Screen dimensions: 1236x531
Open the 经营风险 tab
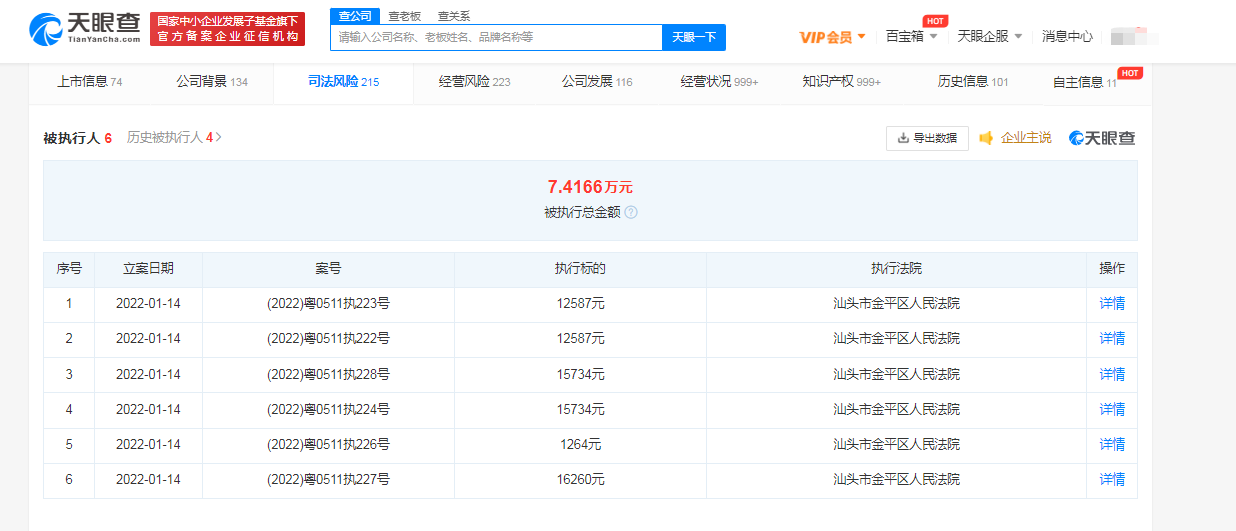[x=474, y=82]
